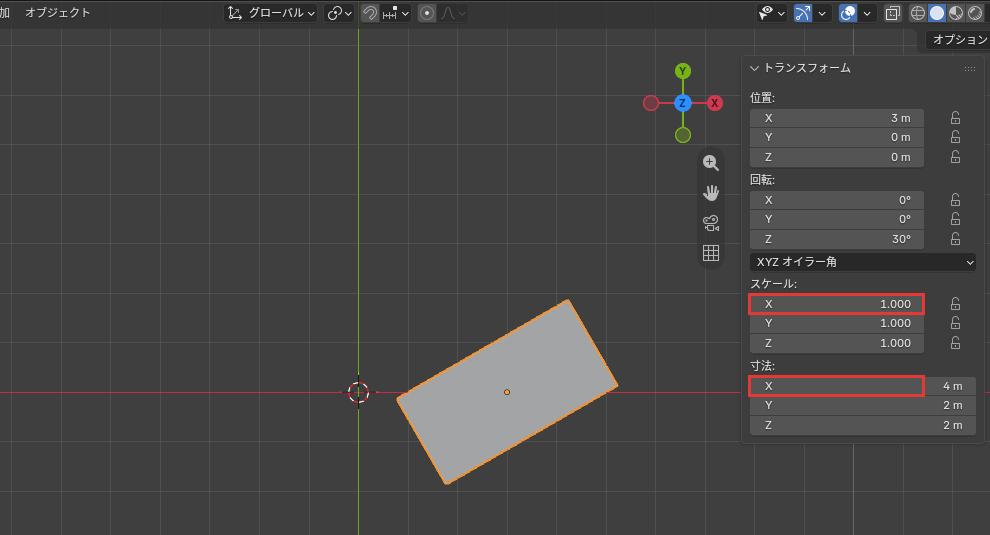Screen dimensions: 990x535
Task: Click the red X axis gizmo
Action: point(715,103)
